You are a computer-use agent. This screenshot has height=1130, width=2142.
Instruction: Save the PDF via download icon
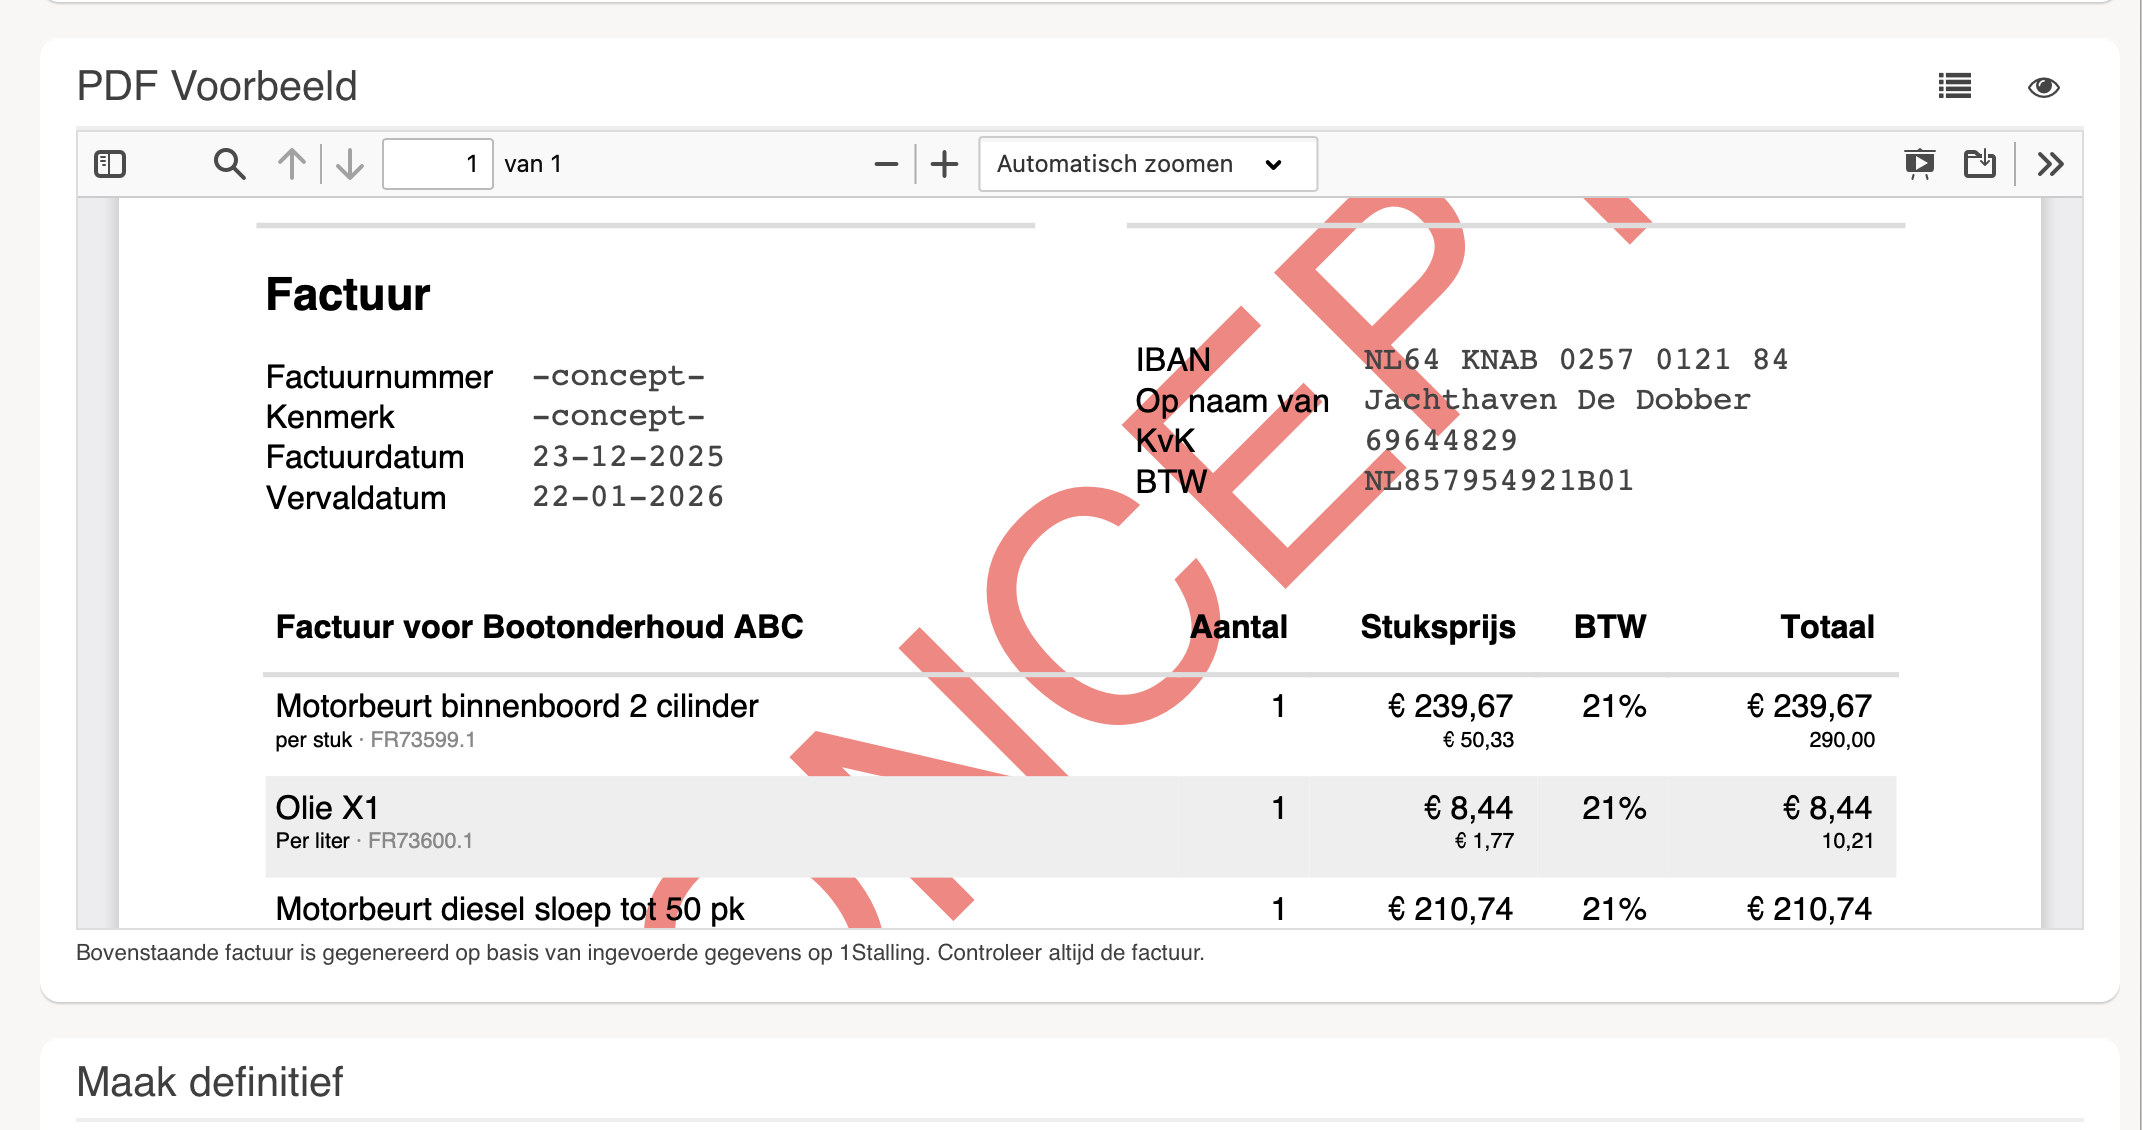coord(1979,164)
